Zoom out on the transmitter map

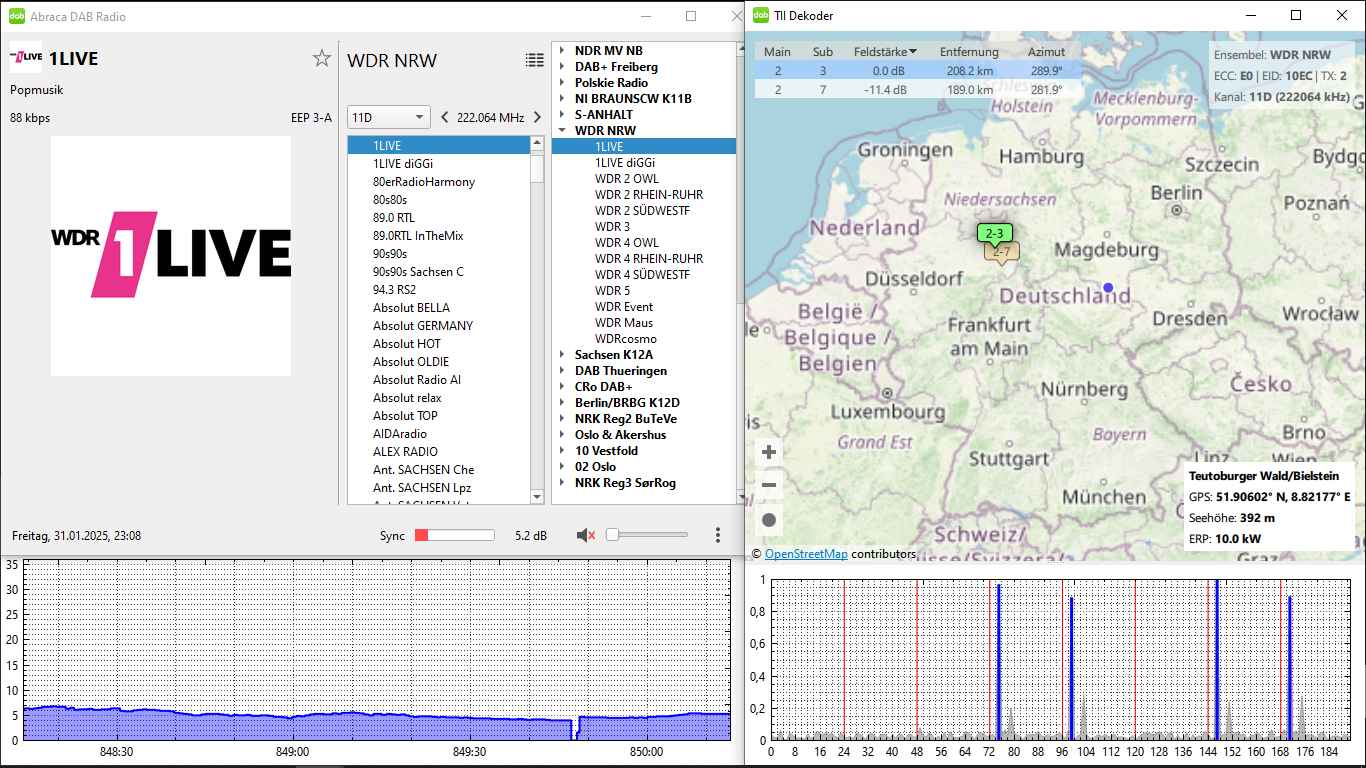coord(769,486)
